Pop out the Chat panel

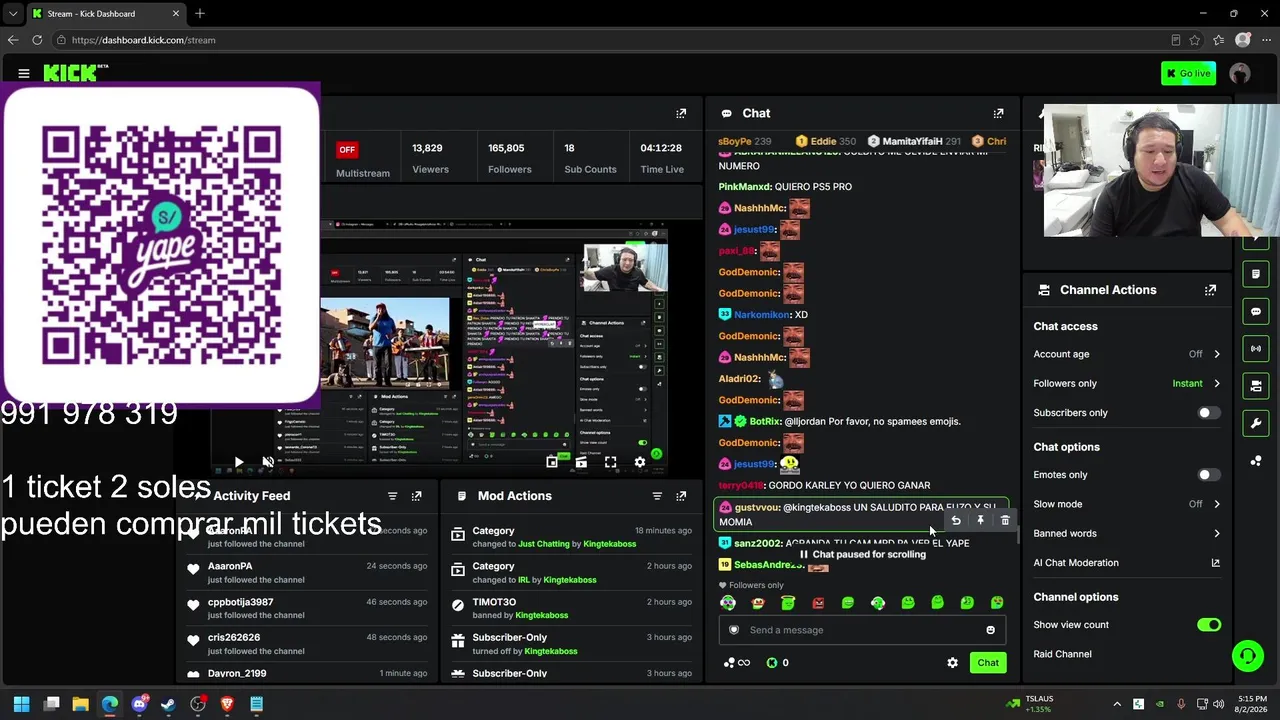(998, 113)
